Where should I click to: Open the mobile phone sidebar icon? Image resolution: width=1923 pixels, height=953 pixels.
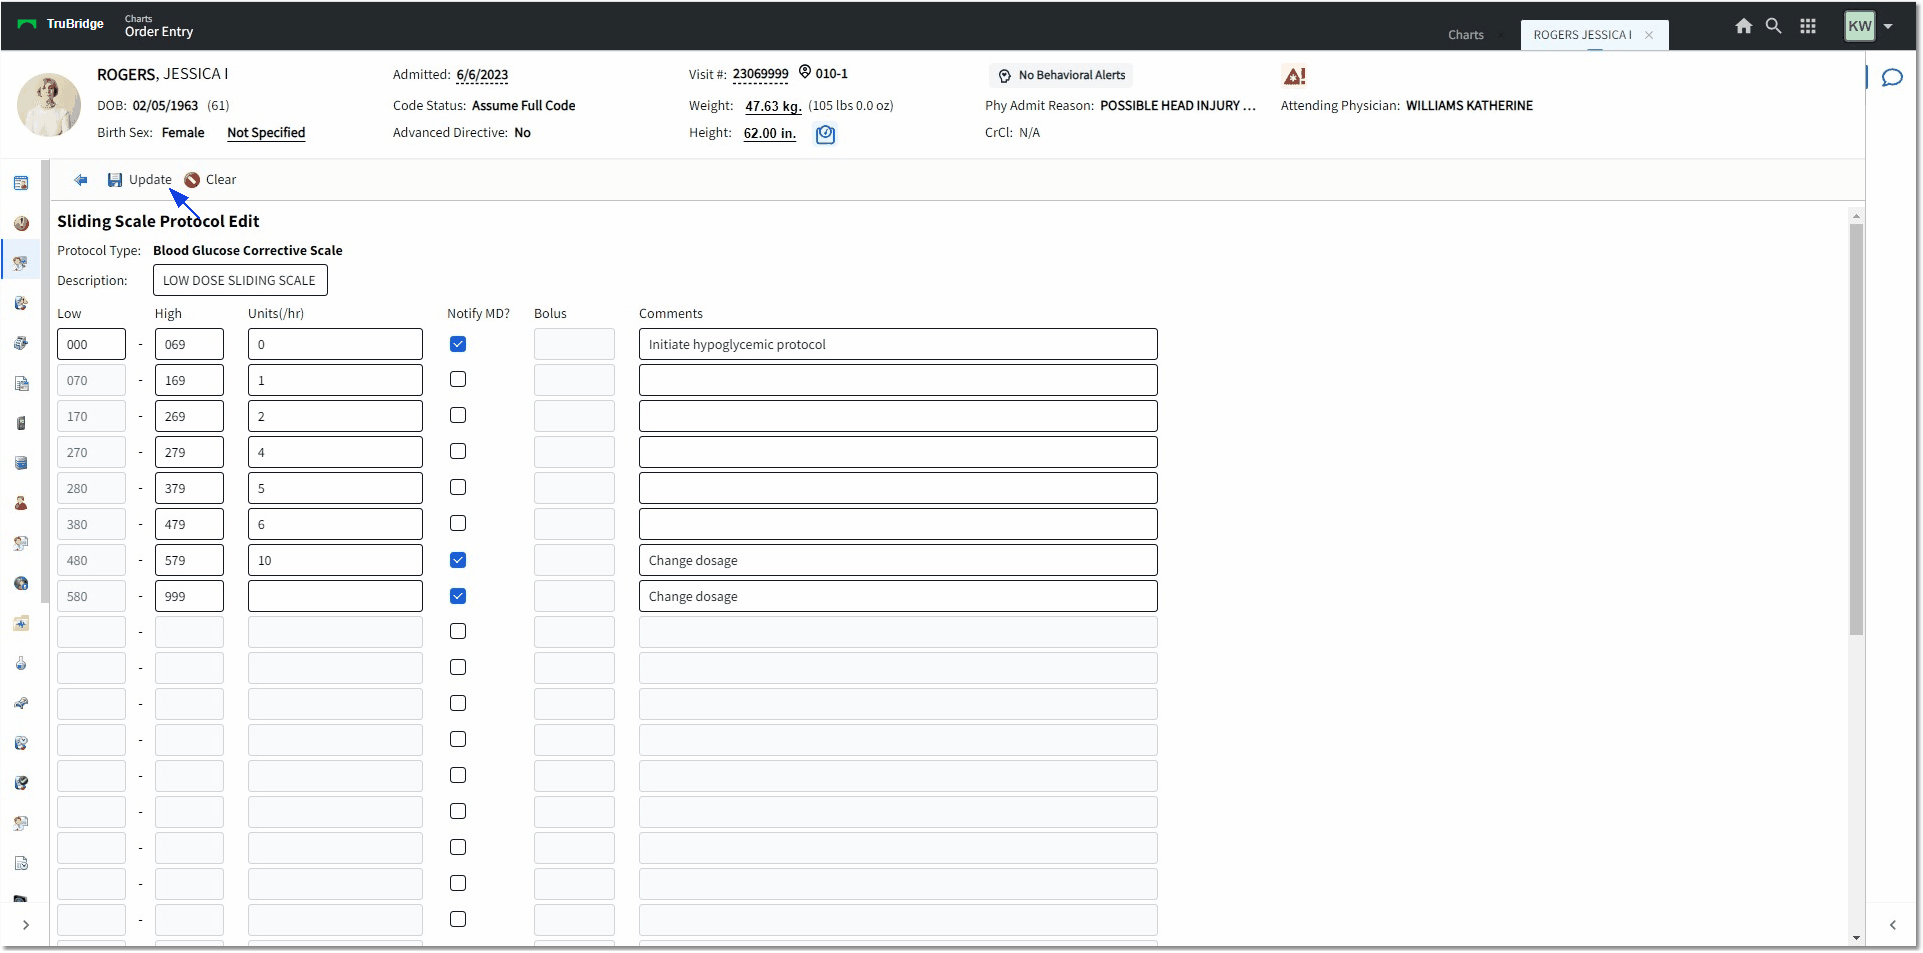pyautogui.click(x=21, y=423)
